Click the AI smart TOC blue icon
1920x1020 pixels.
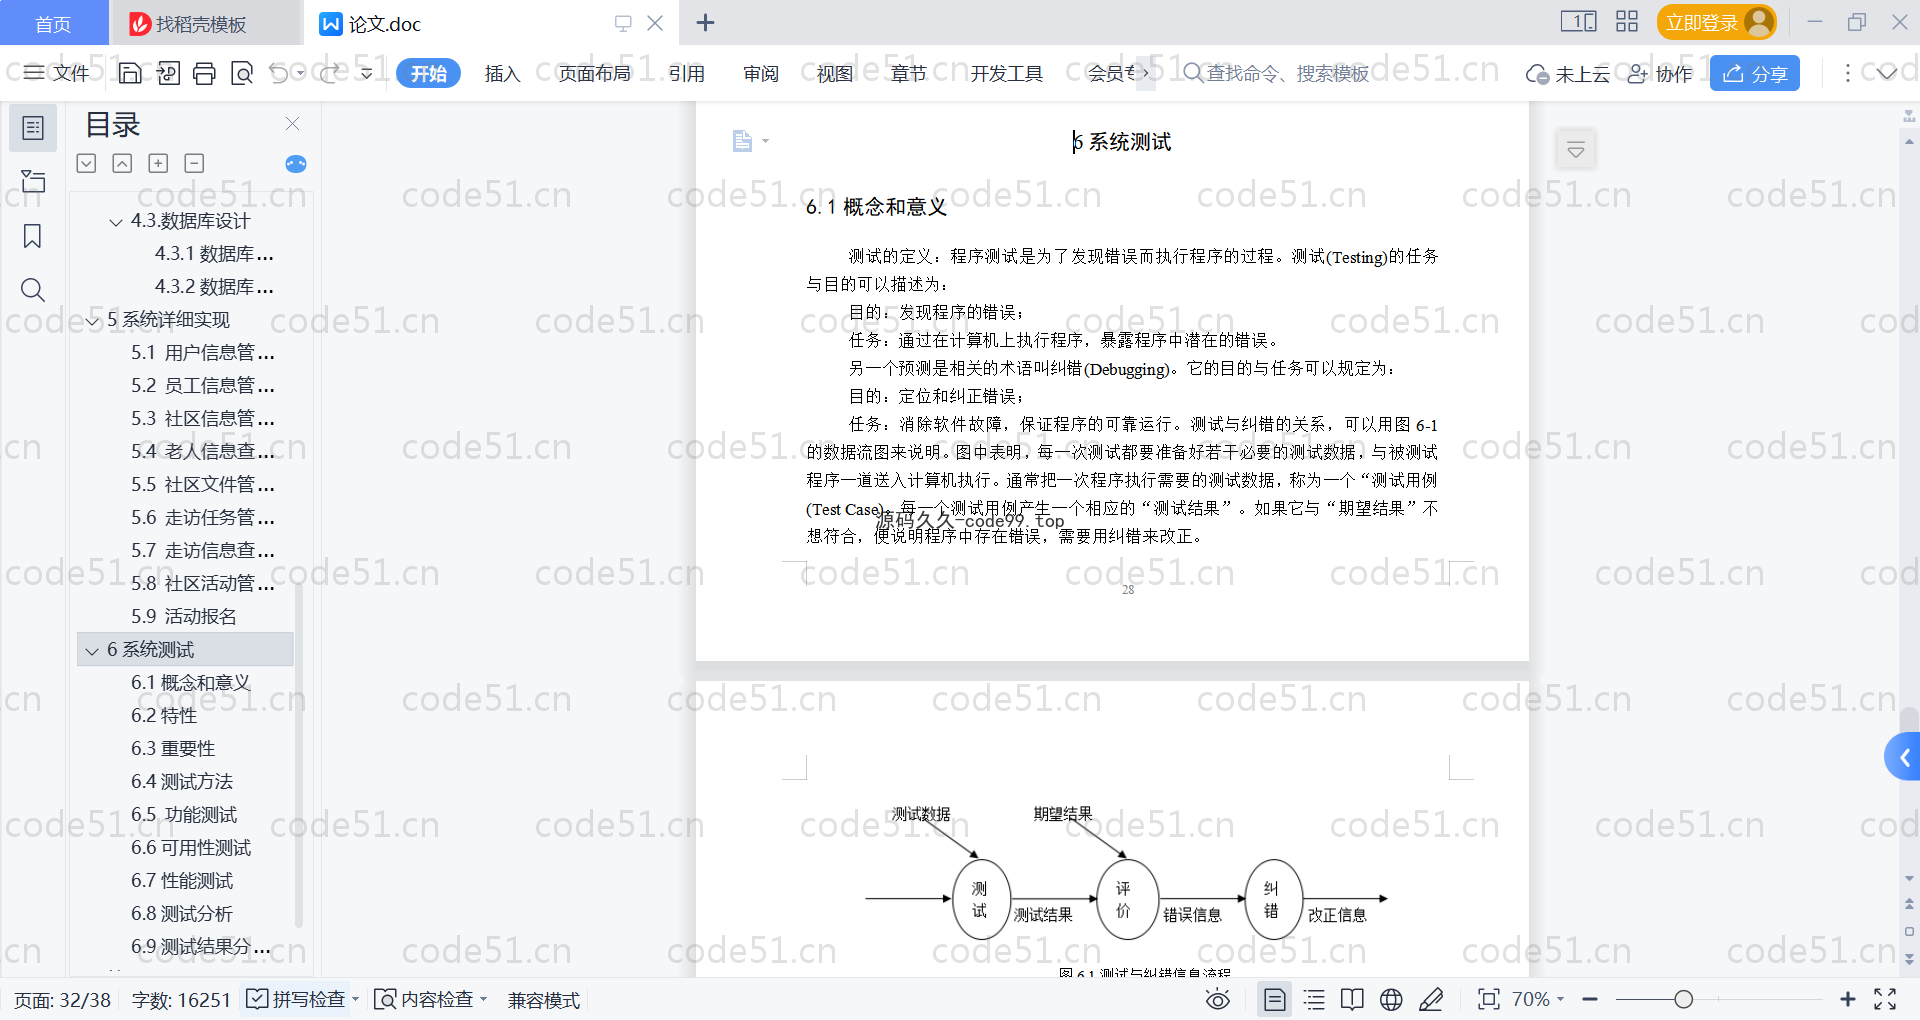click(296, 164)
